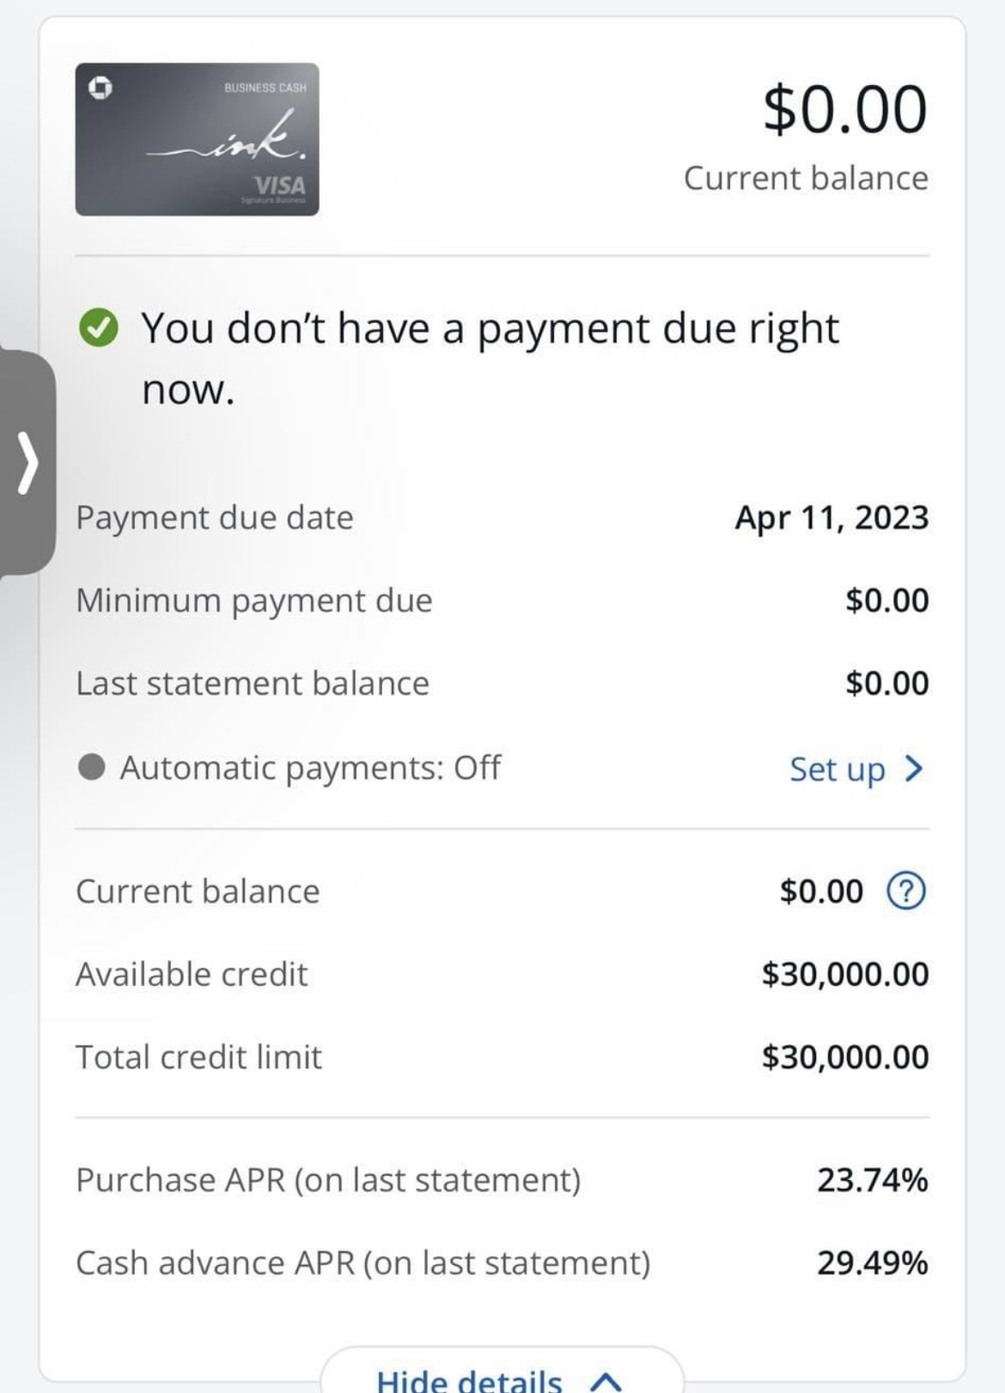Click the Minimum payment due $0.00 amount

click(887, 600)
